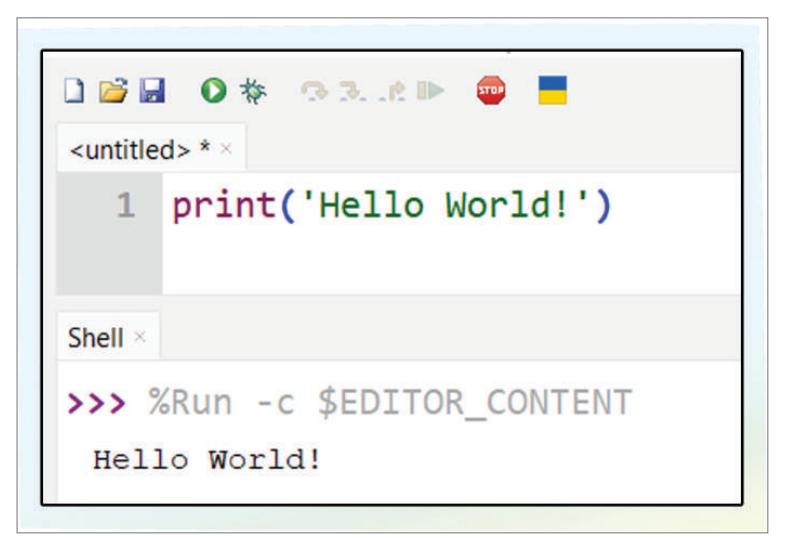Click the >>> prompt in the Shell

pos(96,403)
